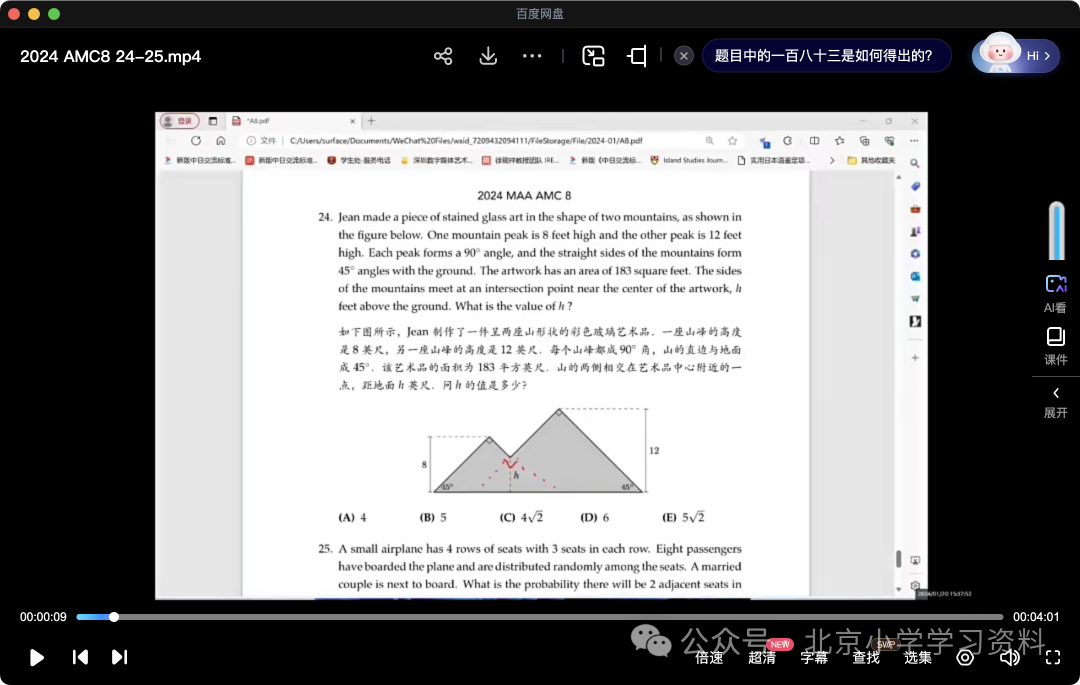Click the 查找 search in video button
The height and width of the screenshot is (685, 1080).
click(866, 657)
